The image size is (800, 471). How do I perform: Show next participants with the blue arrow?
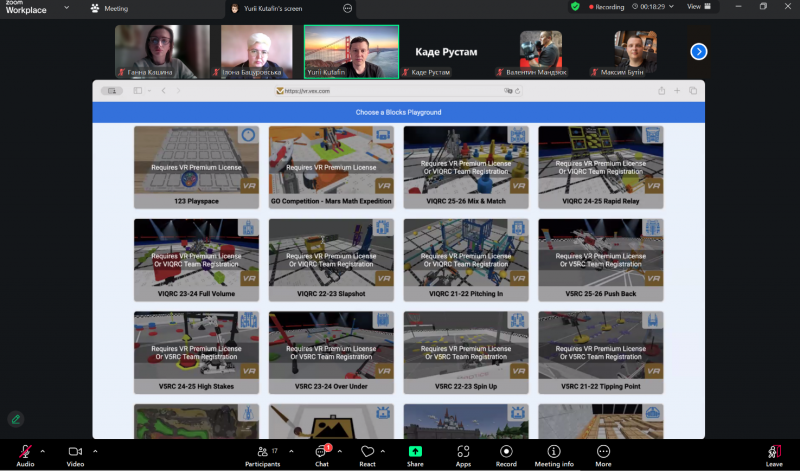click(x=699, y=51)
